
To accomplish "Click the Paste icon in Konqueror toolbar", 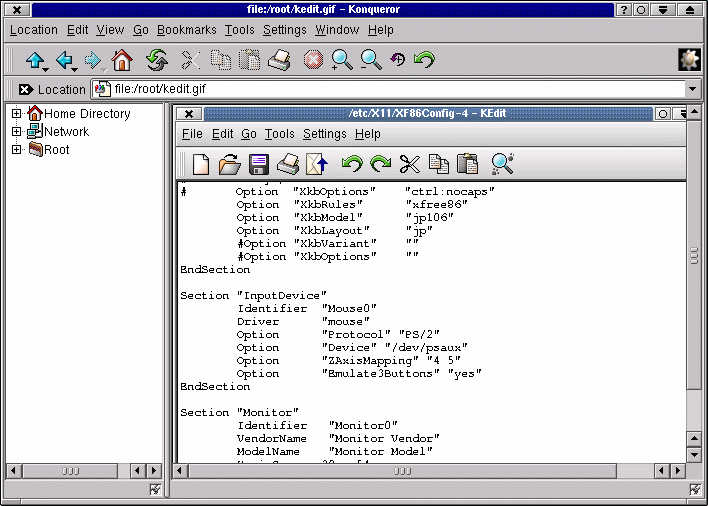I will [x=250, y=60].
